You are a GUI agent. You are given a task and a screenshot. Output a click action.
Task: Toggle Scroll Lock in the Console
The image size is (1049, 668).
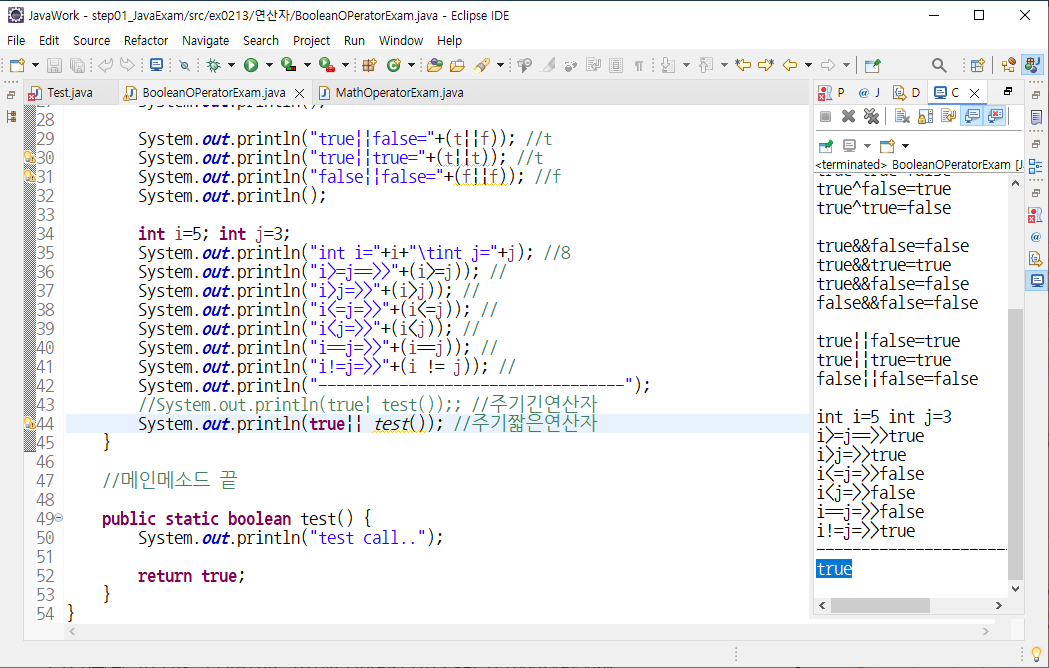[925, 116]
